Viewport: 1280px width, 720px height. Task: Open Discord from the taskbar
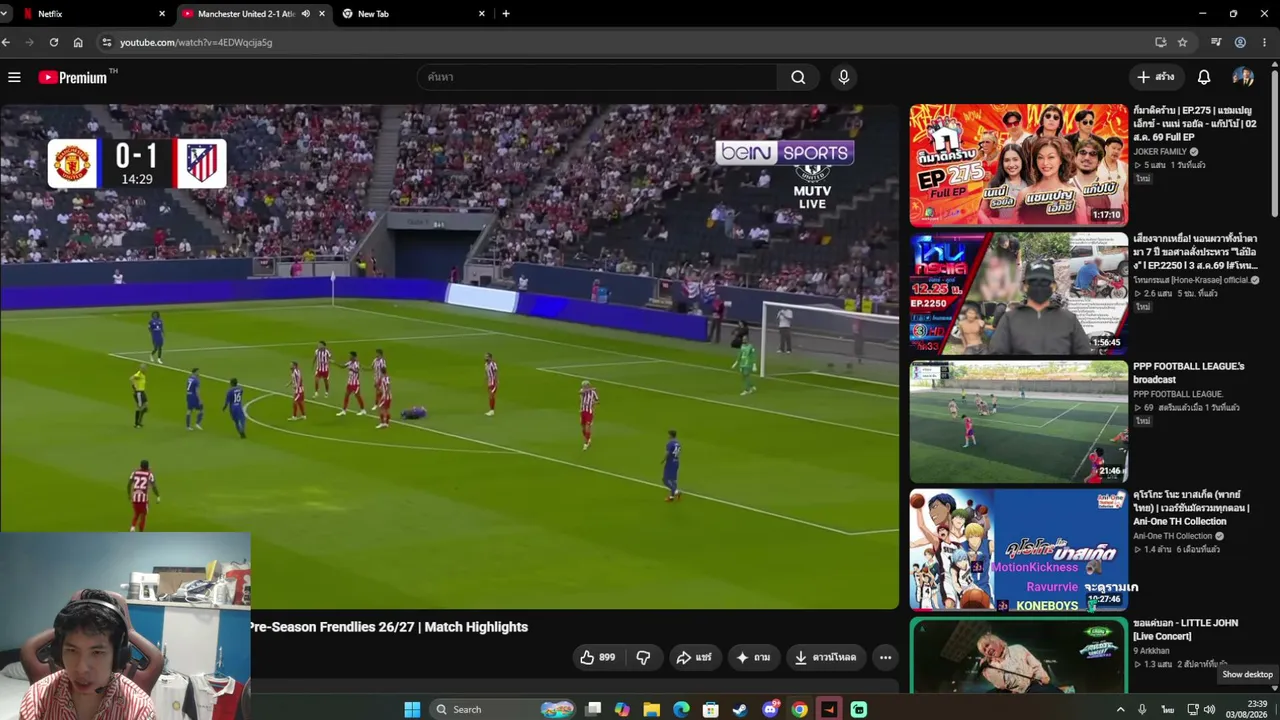click(770, 709)
